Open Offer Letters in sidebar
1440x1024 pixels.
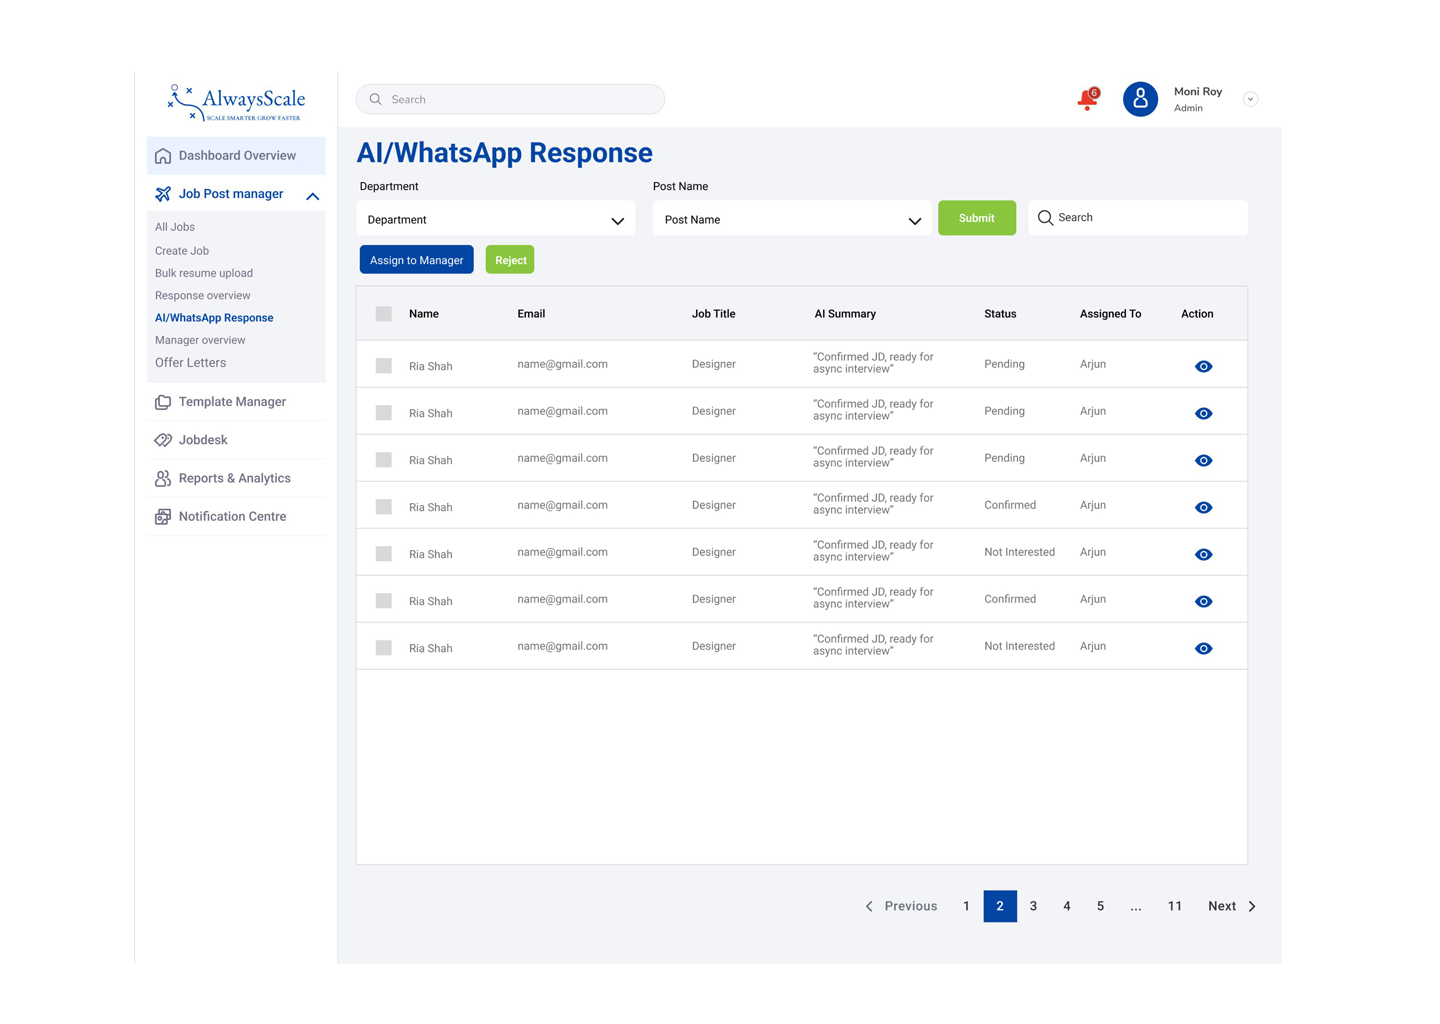click(190, 363)
